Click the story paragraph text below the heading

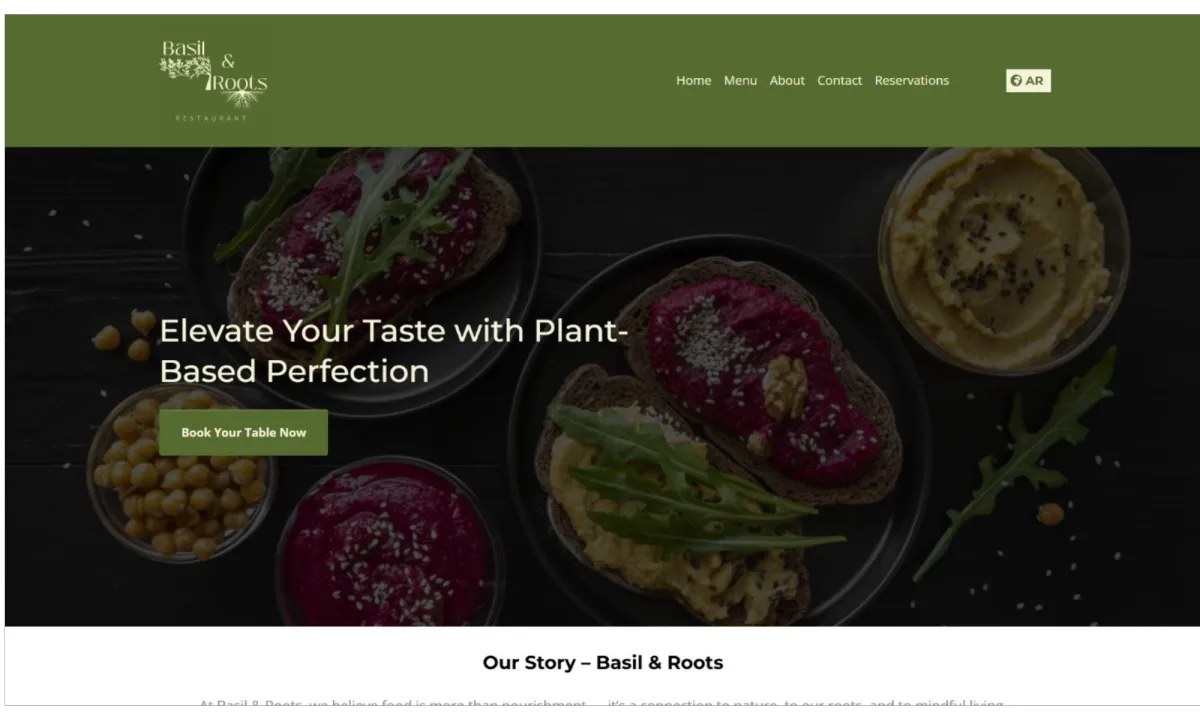pos(600,702)
